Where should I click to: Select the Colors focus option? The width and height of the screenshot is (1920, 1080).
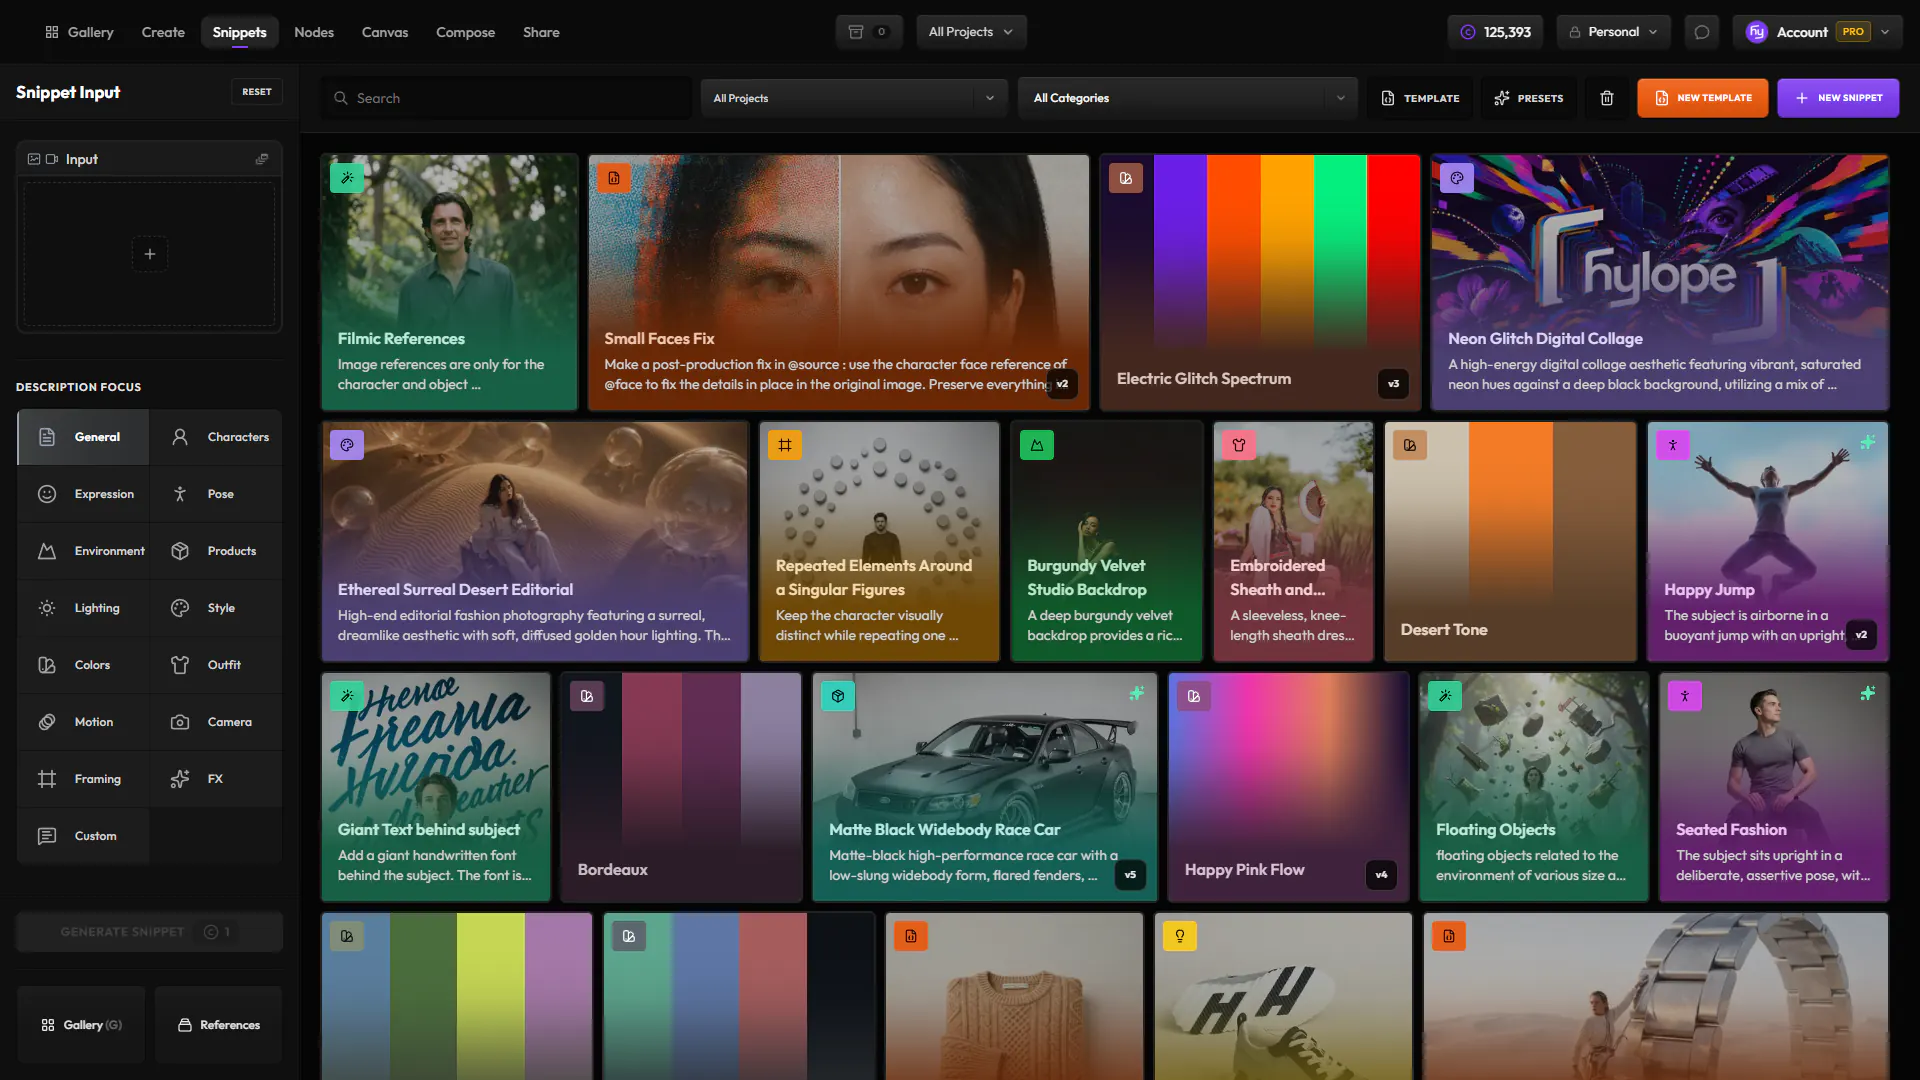point(83,665)
